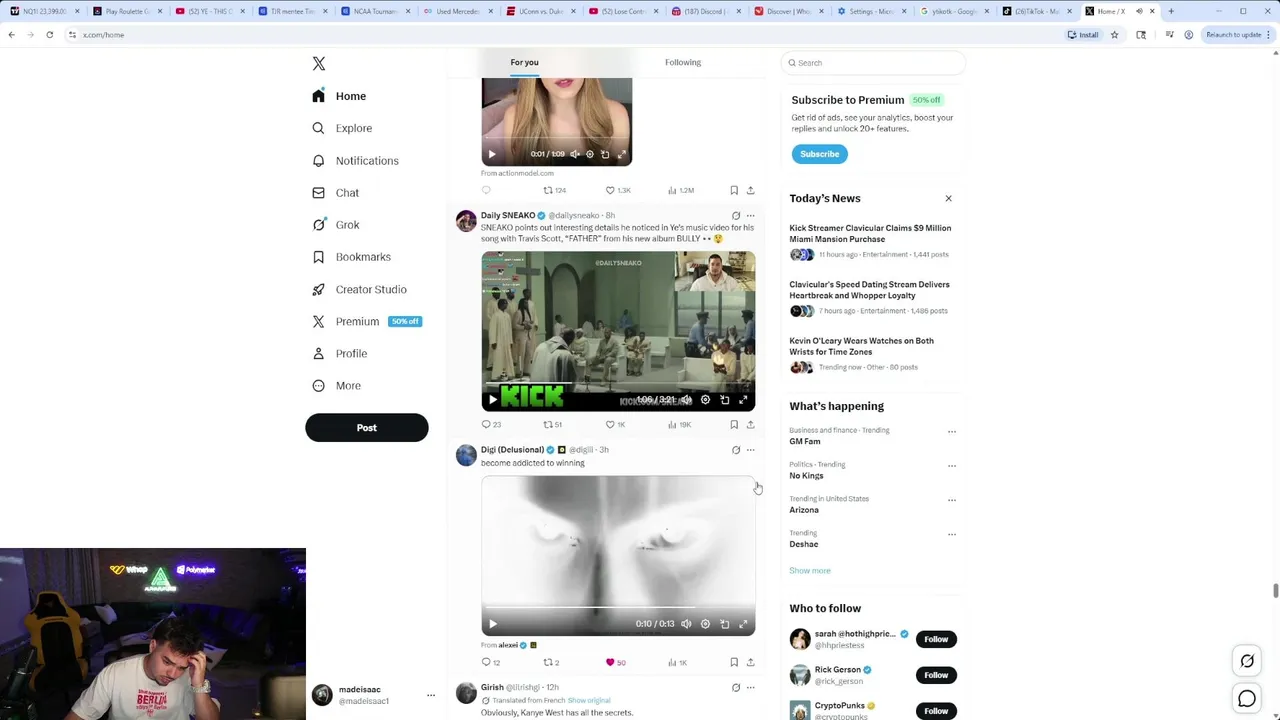Share the Daily SNEAKO post
The height and width of the screenshot is (720, 1280).
pos(750,425)
